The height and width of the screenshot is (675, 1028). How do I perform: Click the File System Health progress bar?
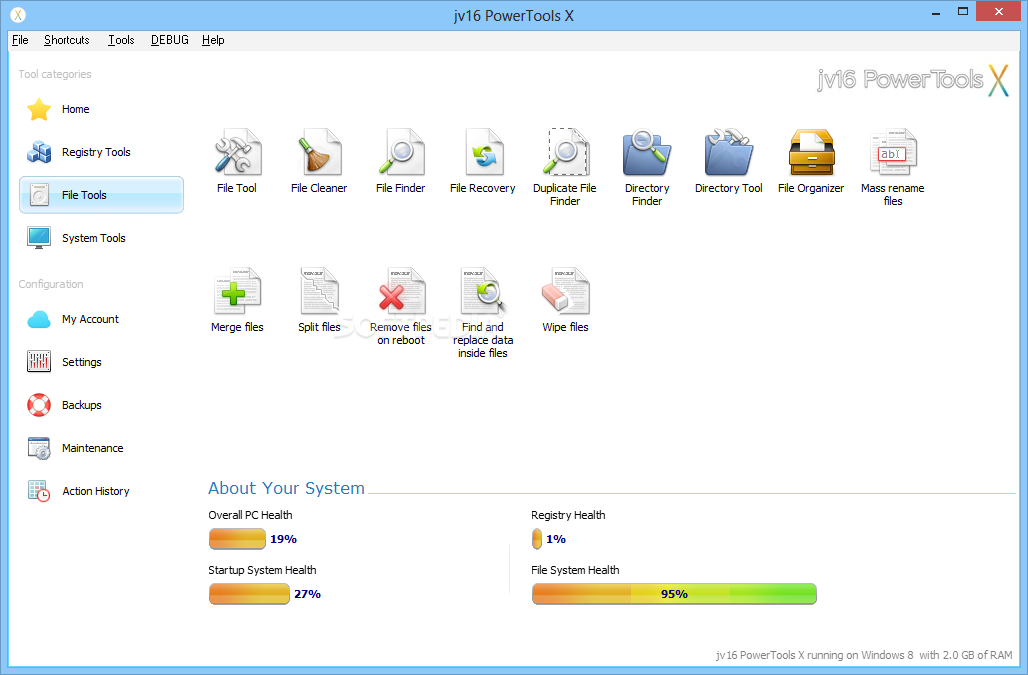(674, 593)
